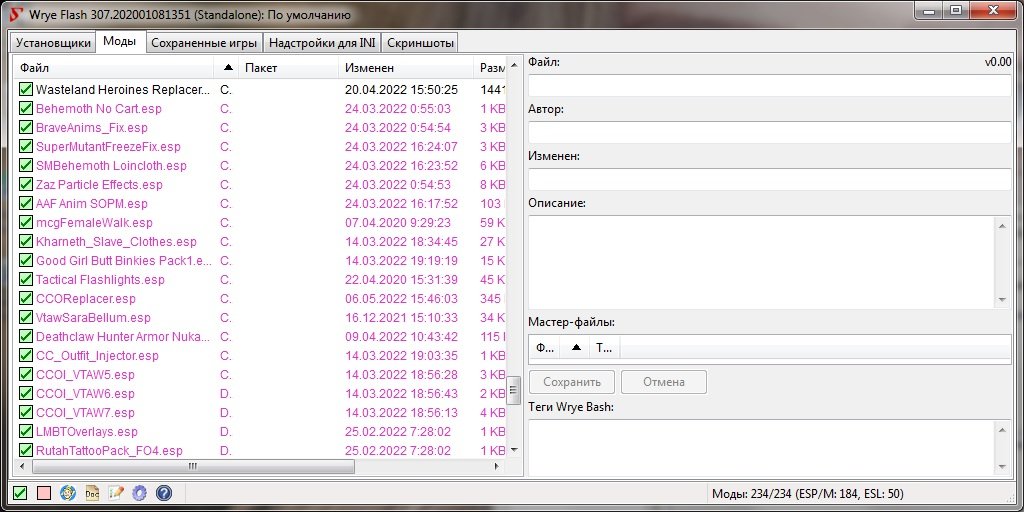Uncheck the Behemoth No Cart.esp checkbox
This screenshot has width=1029, height=525.
click(26, 109)
